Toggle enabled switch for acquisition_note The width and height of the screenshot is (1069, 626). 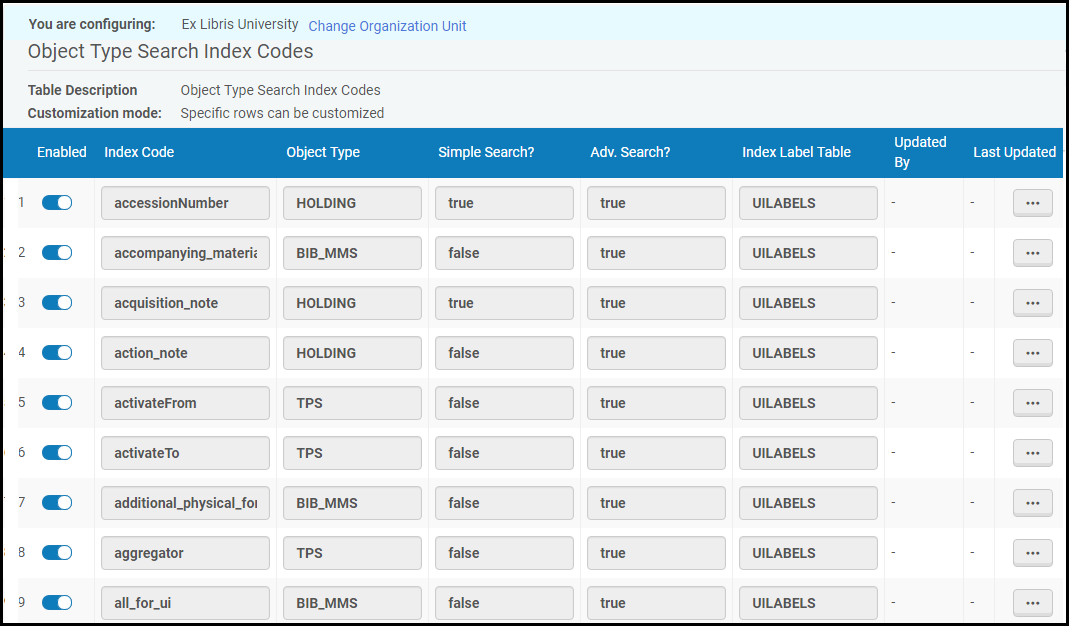57,302
